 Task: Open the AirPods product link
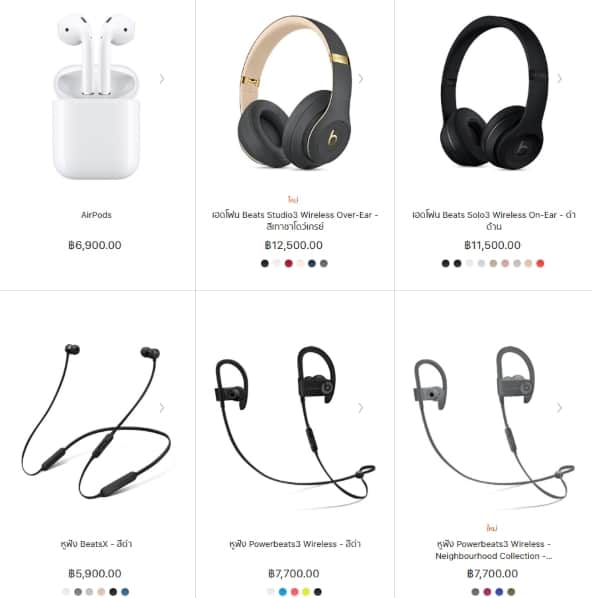(x=96, y=215)
